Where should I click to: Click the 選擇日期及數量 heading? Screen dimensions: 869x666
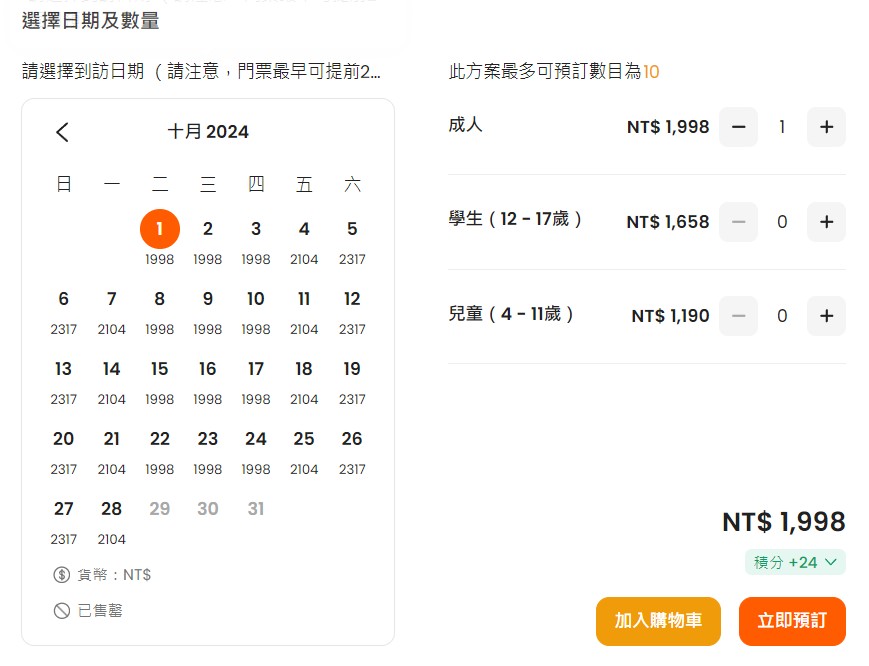coord(90,21)
